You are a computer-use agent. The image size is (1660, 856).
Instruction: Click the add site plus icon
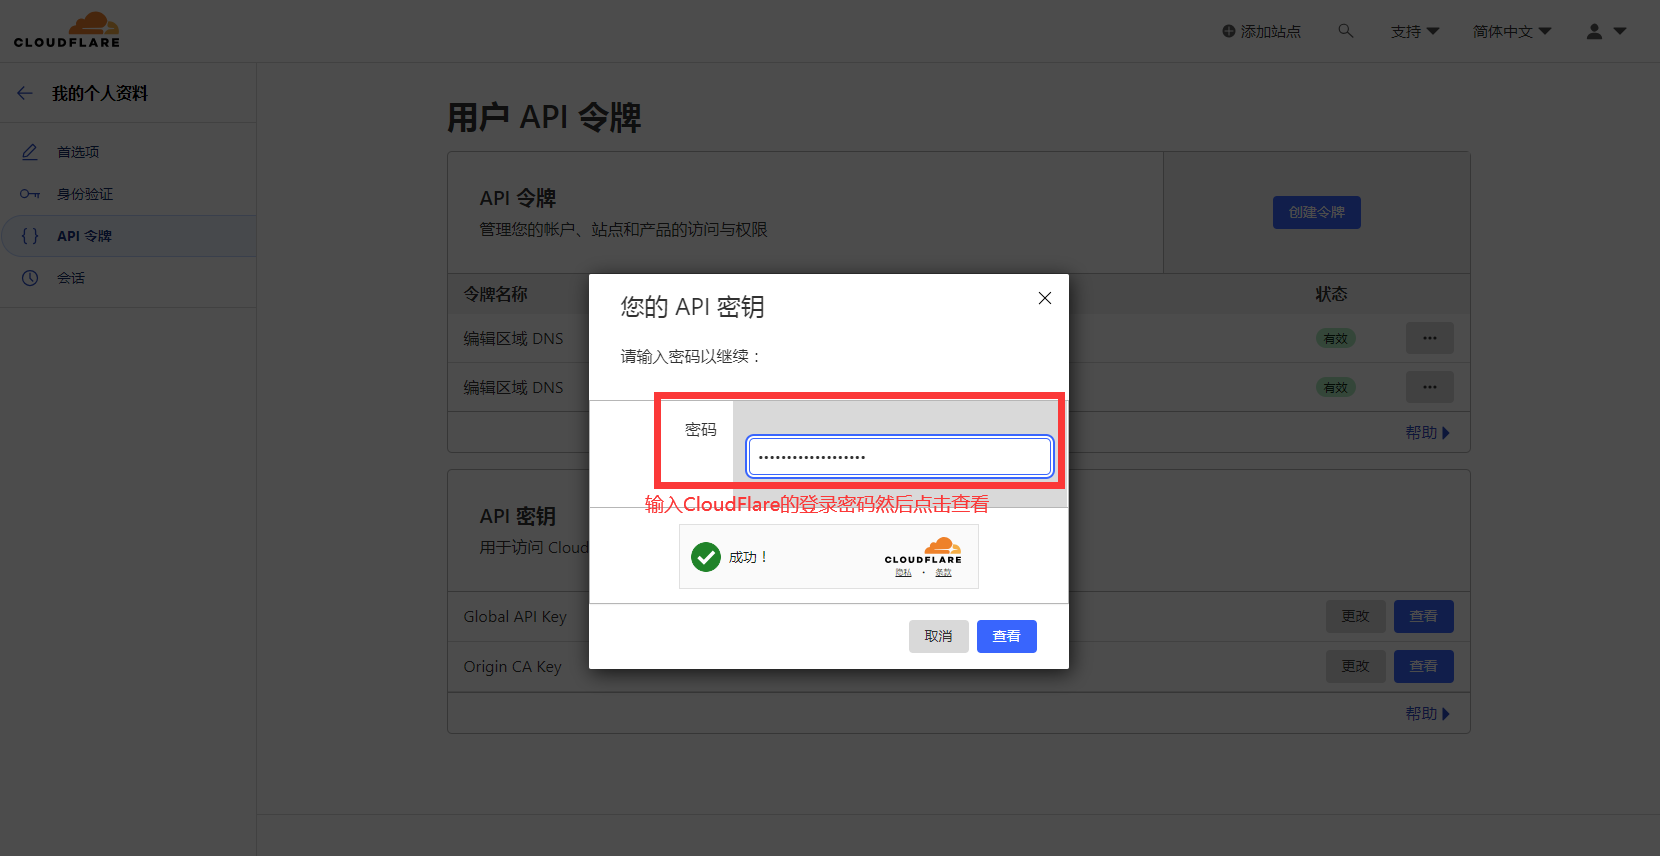[x=1228, y=31]
